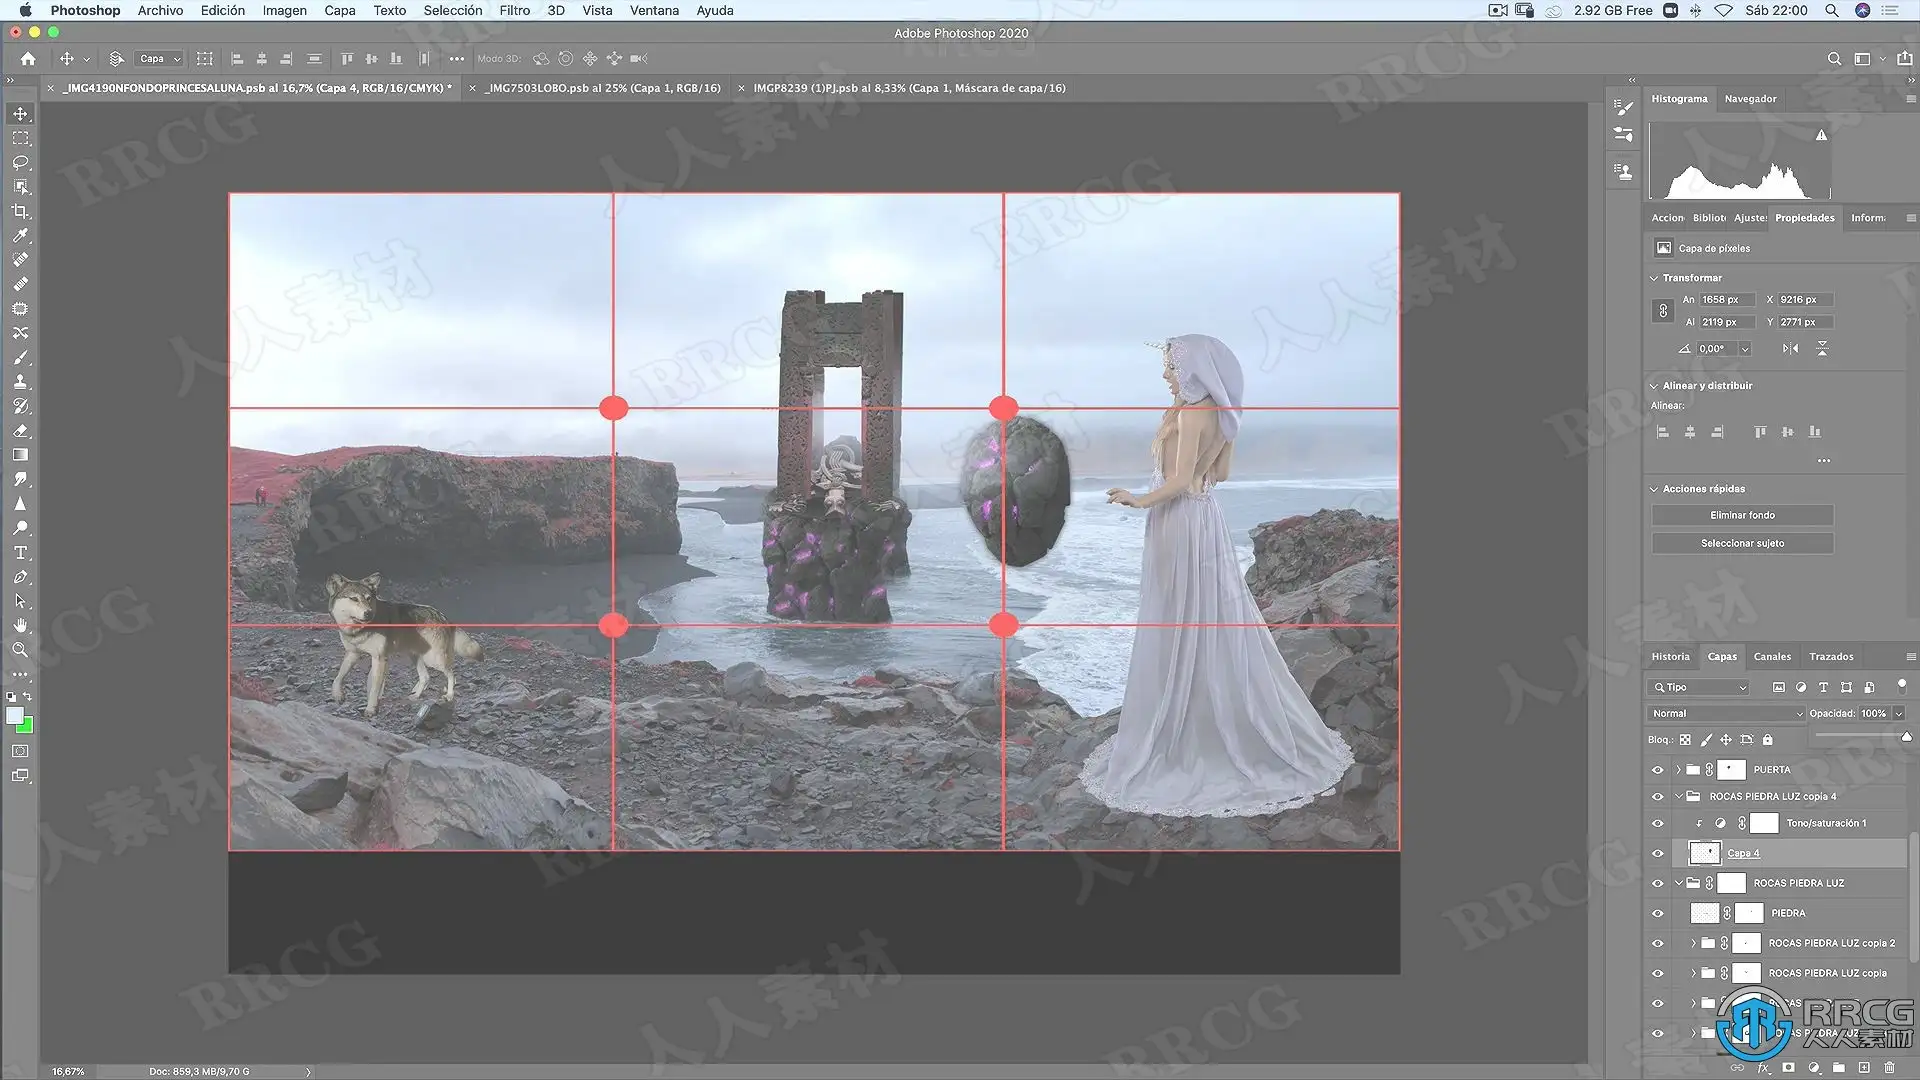The image size is (1920, 1080).
Task: Toggle visibility of Capa 4 layer
Action: click(x=1657, y=854)
